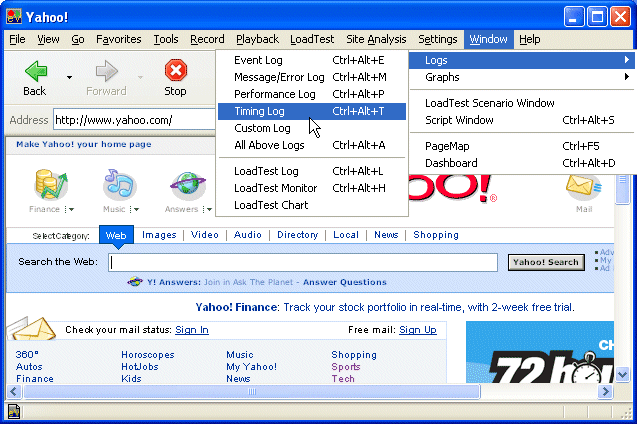Choose All Above Logs entry
637x424 pixels.
tap(312, 145)
